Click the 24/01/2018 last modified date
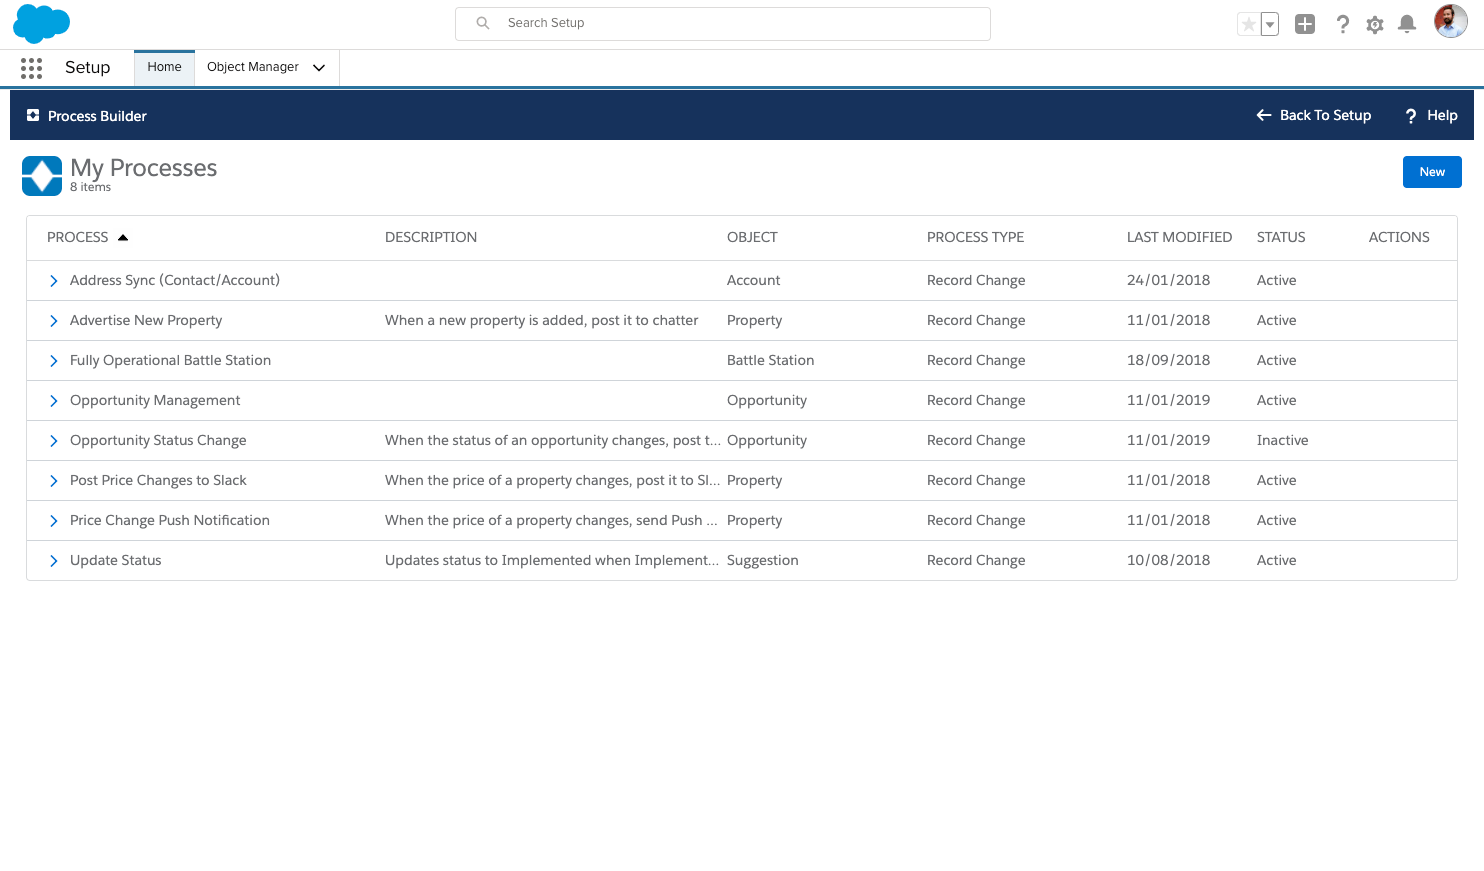 [x=1168, y=280]
